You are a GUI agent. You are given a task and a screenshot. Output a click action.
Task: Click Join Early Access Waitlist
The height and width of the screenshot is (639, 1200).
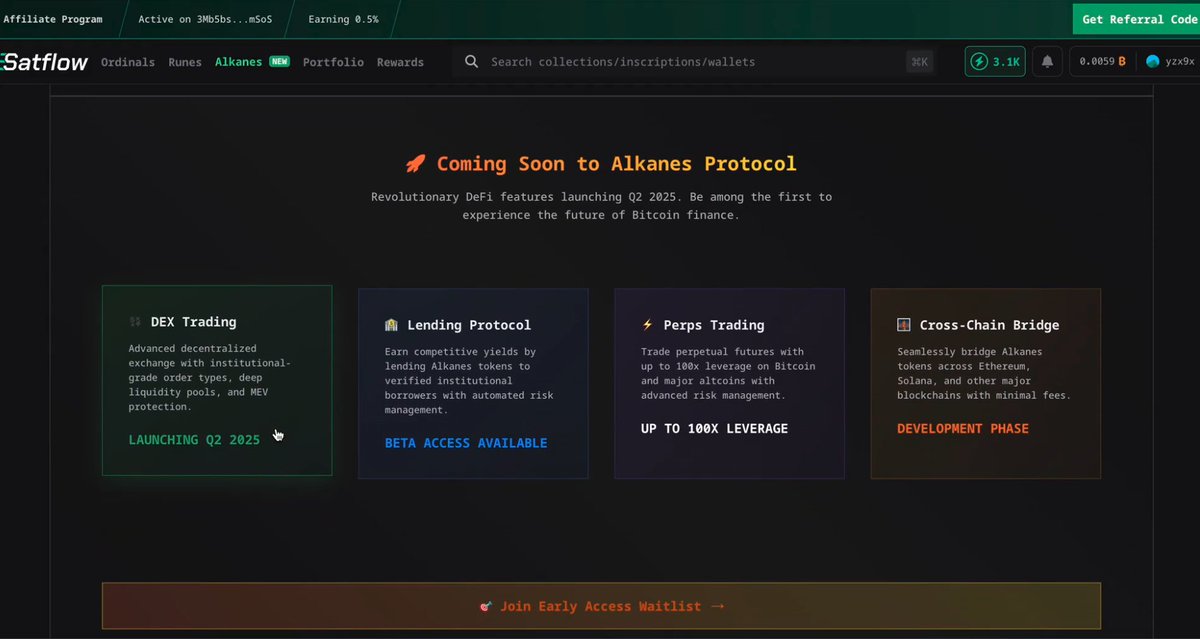(601, 606)
